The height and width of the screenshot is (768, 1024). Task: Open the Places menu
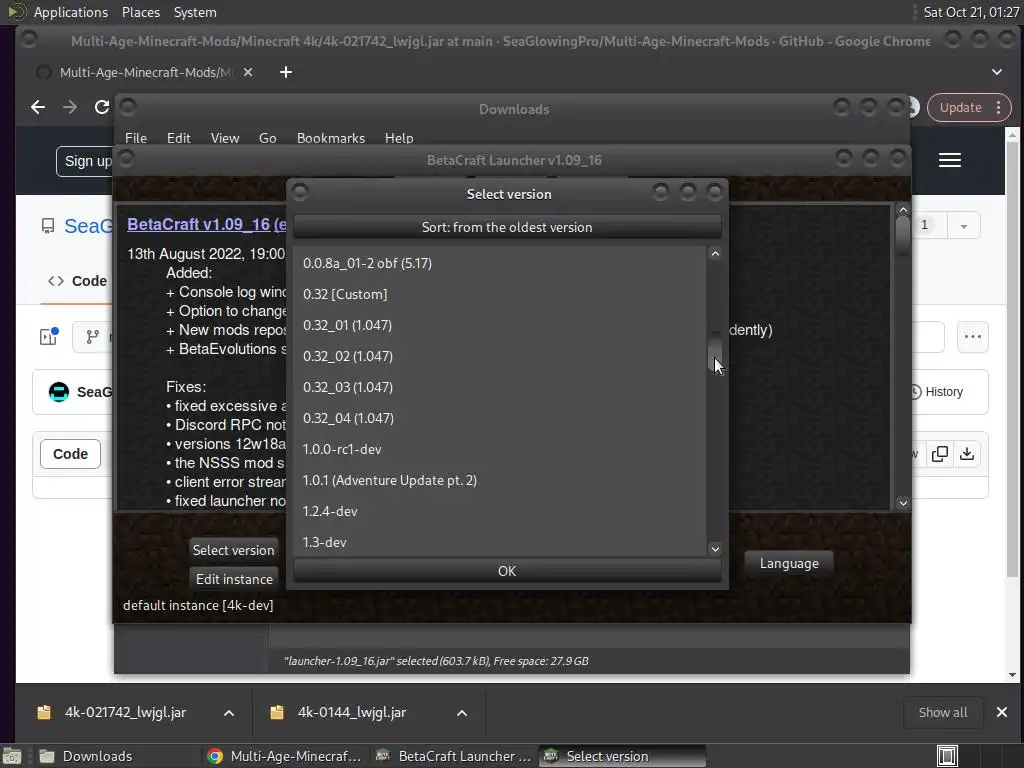point(140,12)
